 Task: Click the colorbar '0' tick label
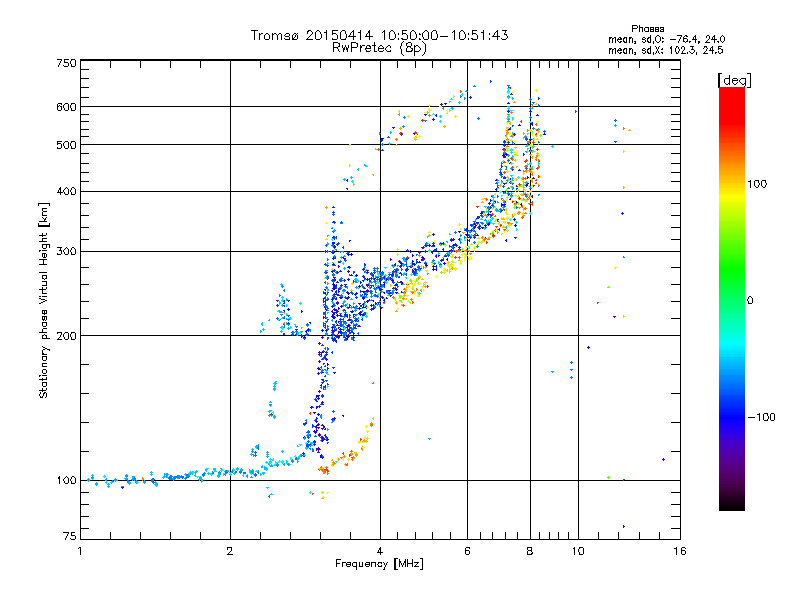(x=750, y=301)
